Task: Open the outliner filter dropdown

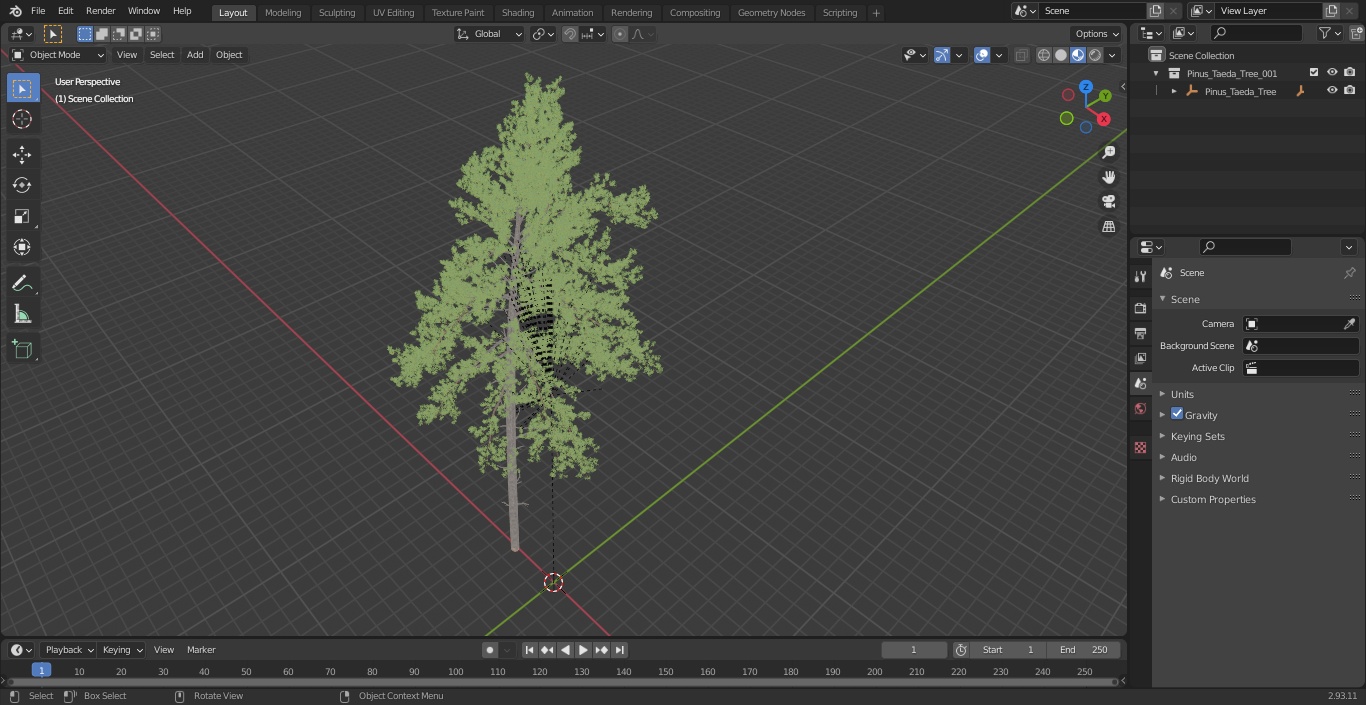Action: point(1329,33)
